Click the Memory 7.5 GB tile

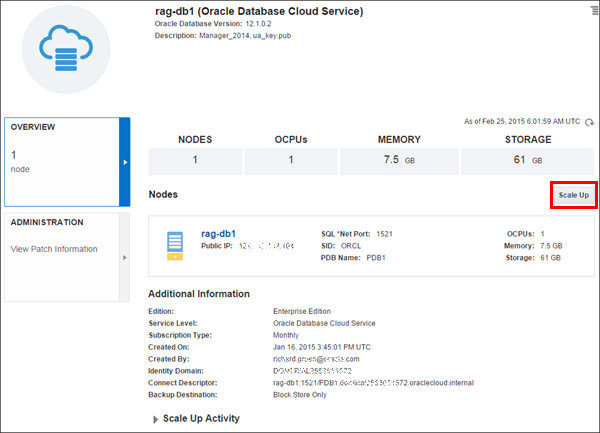tap(386, 160)
